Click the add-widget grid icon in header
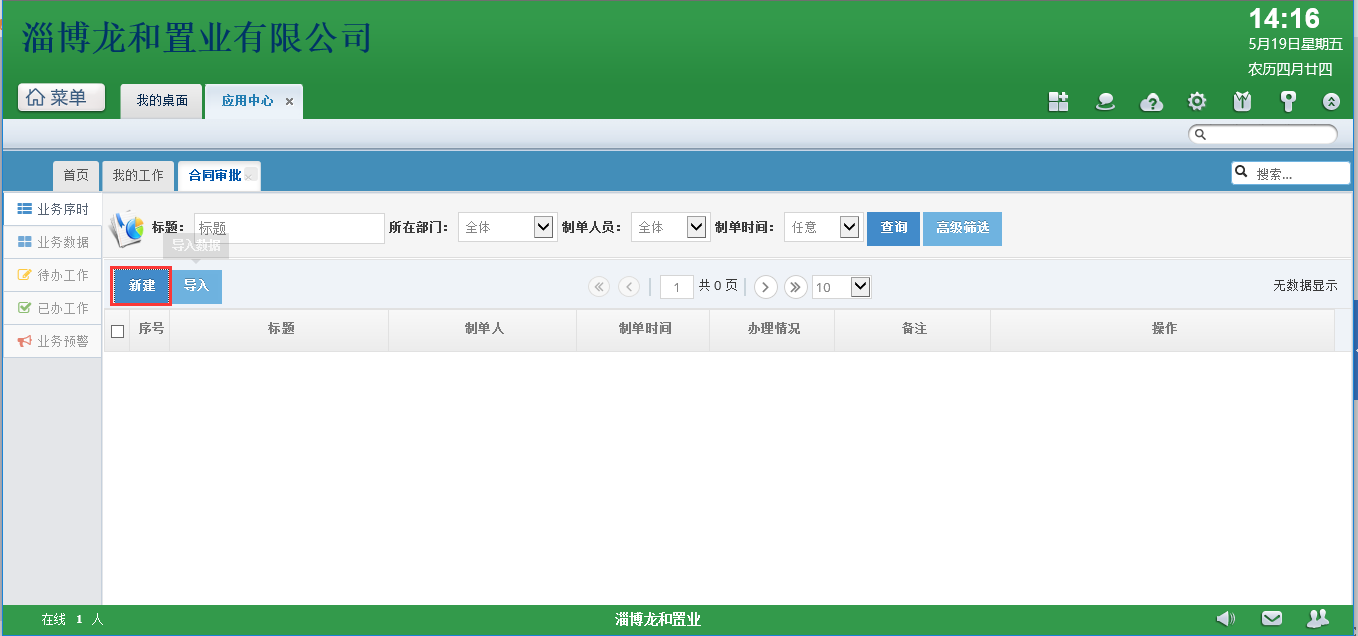Image resolution: width=1358 pixels, height=636 pixels. [x=1058, y=101]
